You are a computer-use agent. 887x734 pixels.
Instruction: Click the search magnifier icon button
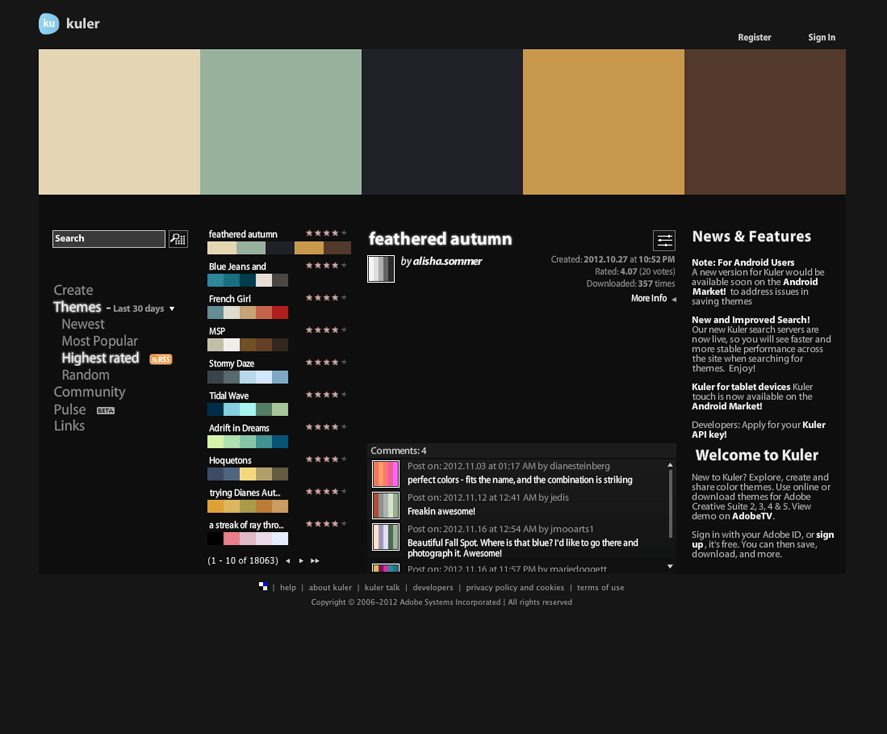pyautogui.click(x=178, y=239)
